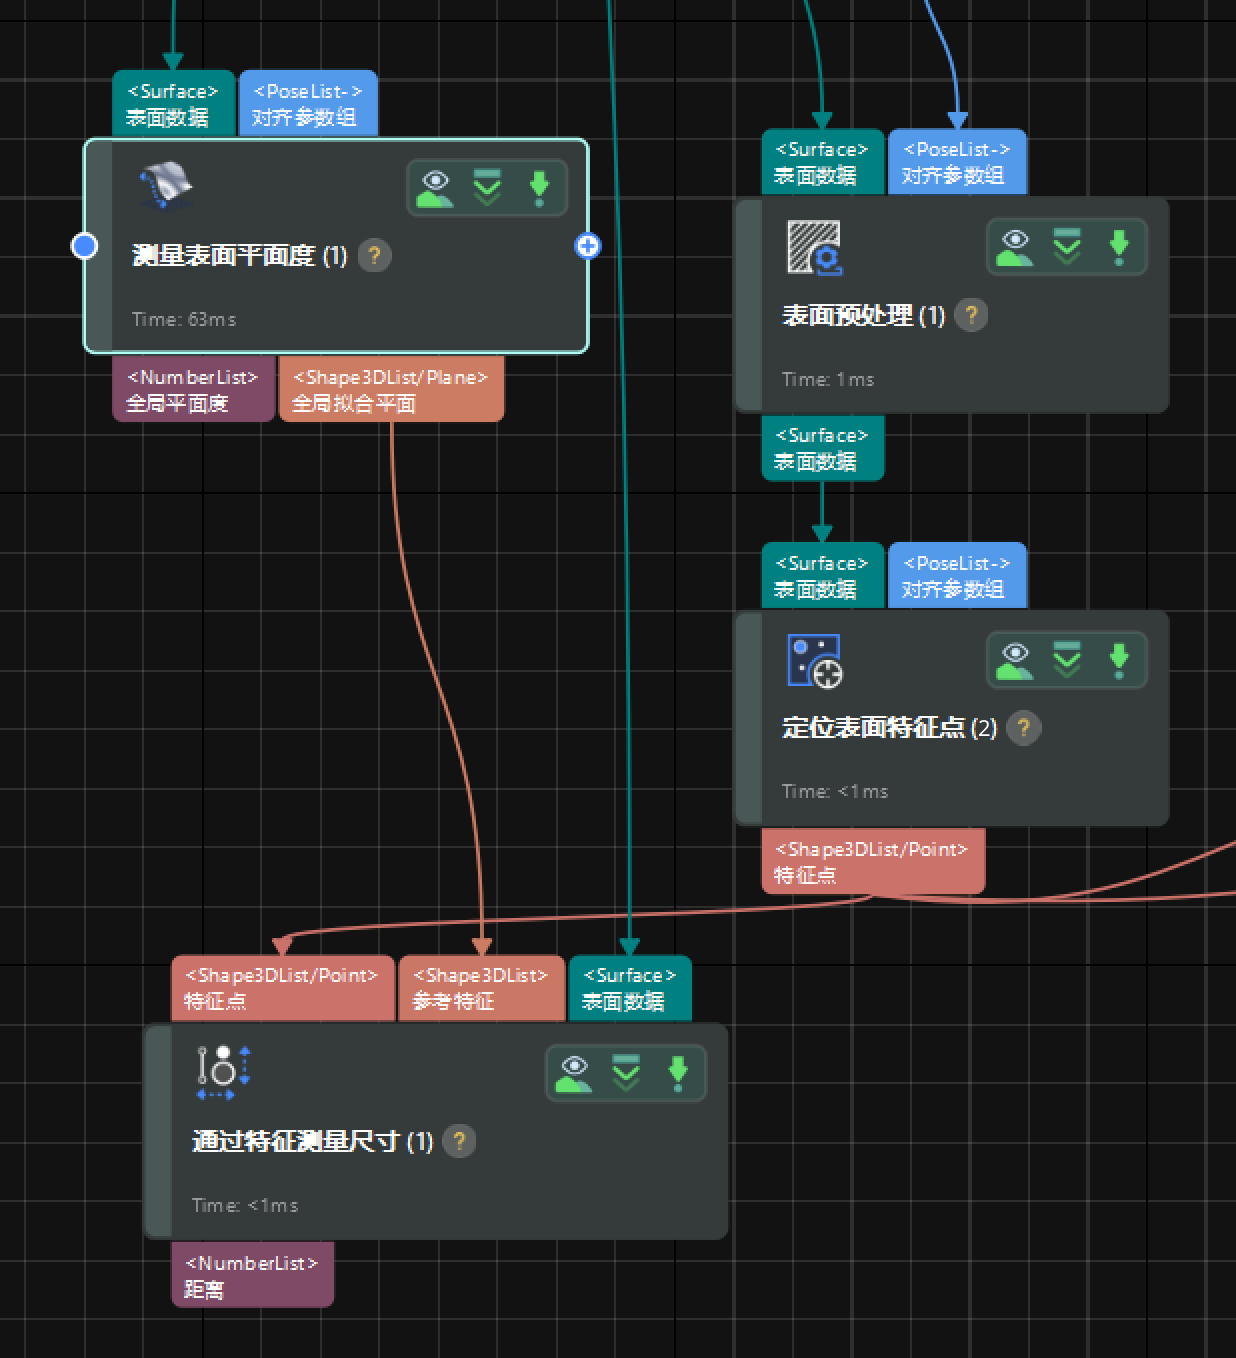Click the 测量表面平面度 step icon
This screenshot has height=1358, width=1236.
pos(166,186)
